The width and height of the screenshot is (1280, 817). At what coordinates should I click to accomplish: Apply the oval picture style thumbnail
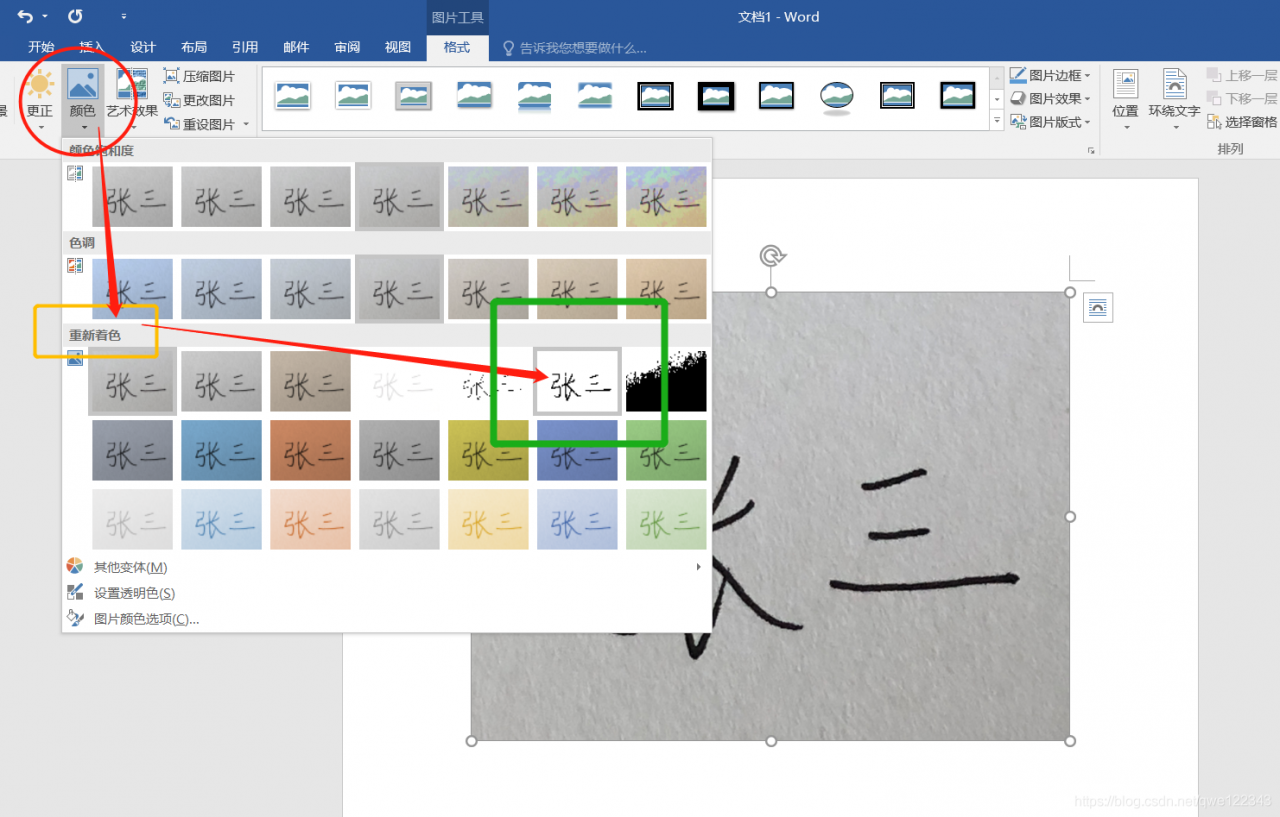pos(837,97)
